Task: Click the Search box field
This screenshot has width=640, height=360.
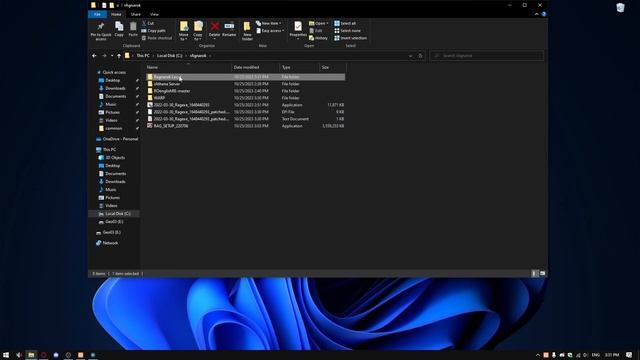Action: click(487, 56)
